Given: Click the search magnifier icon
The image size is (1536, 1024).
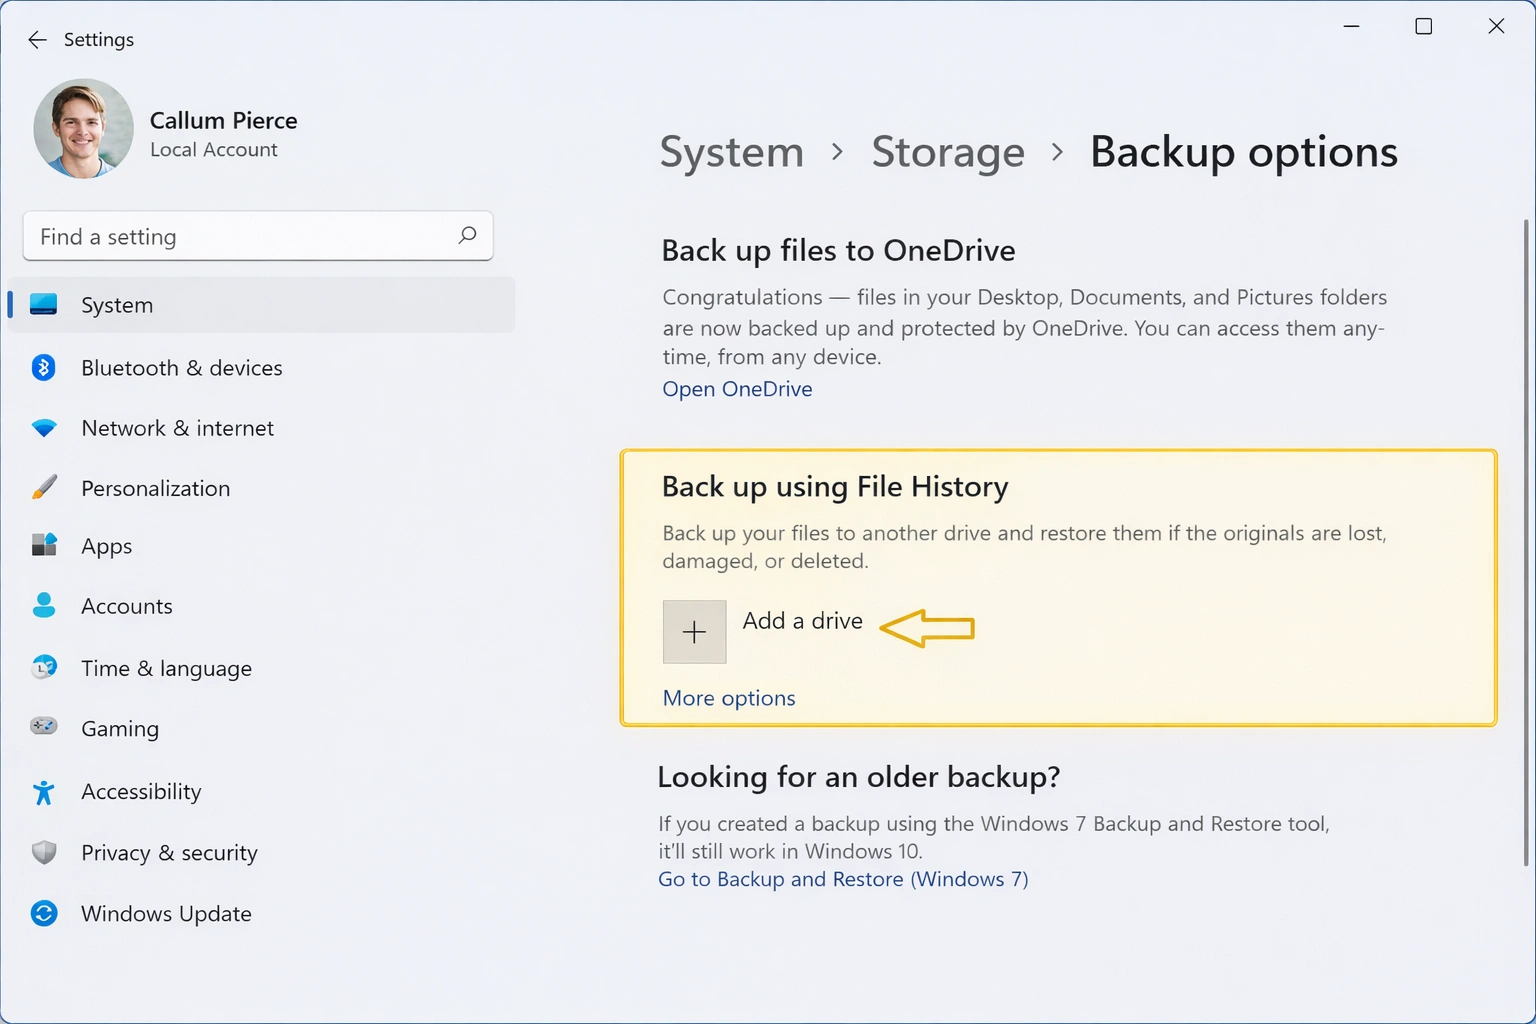Looking at the screenshot, I should (x=467, y=236).
